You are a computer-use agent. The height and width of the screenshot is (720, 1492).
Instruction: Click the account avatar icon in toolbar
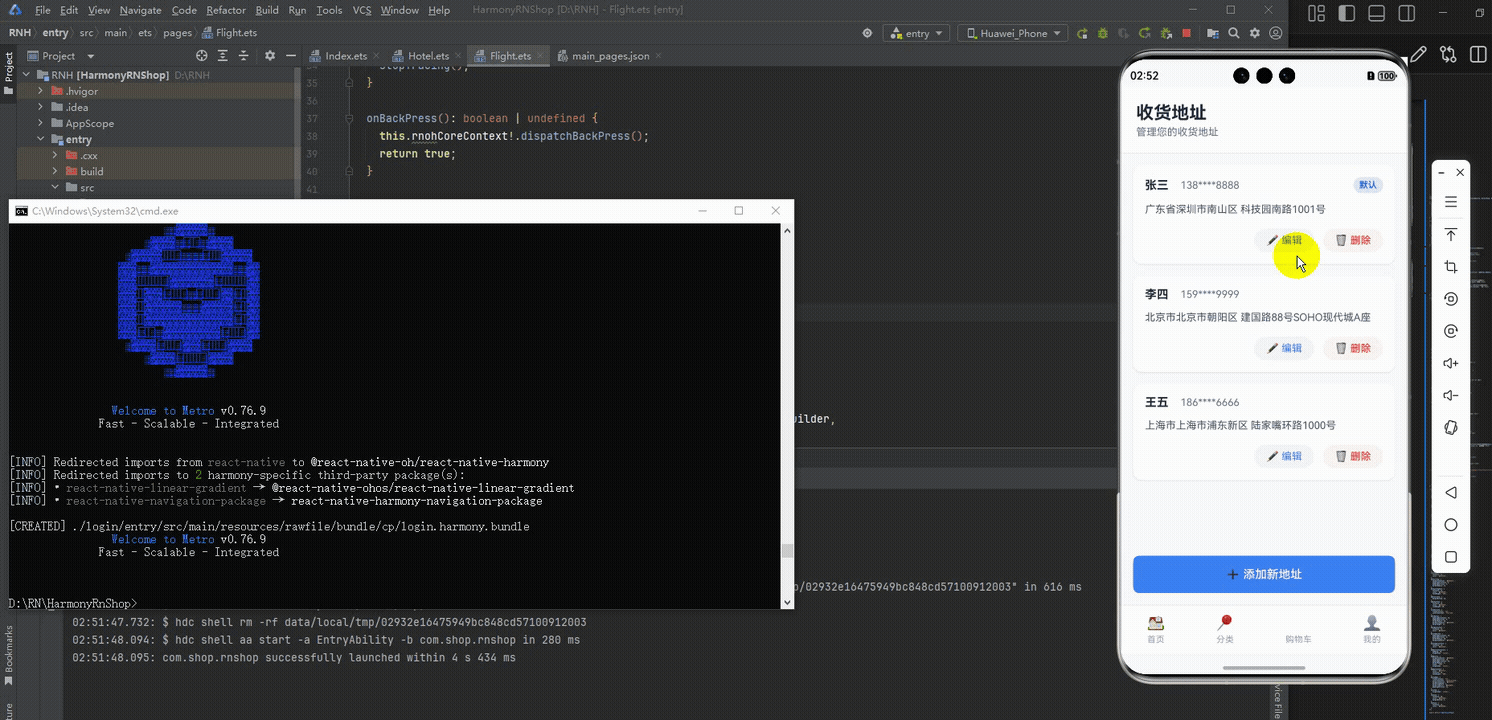1276,33
